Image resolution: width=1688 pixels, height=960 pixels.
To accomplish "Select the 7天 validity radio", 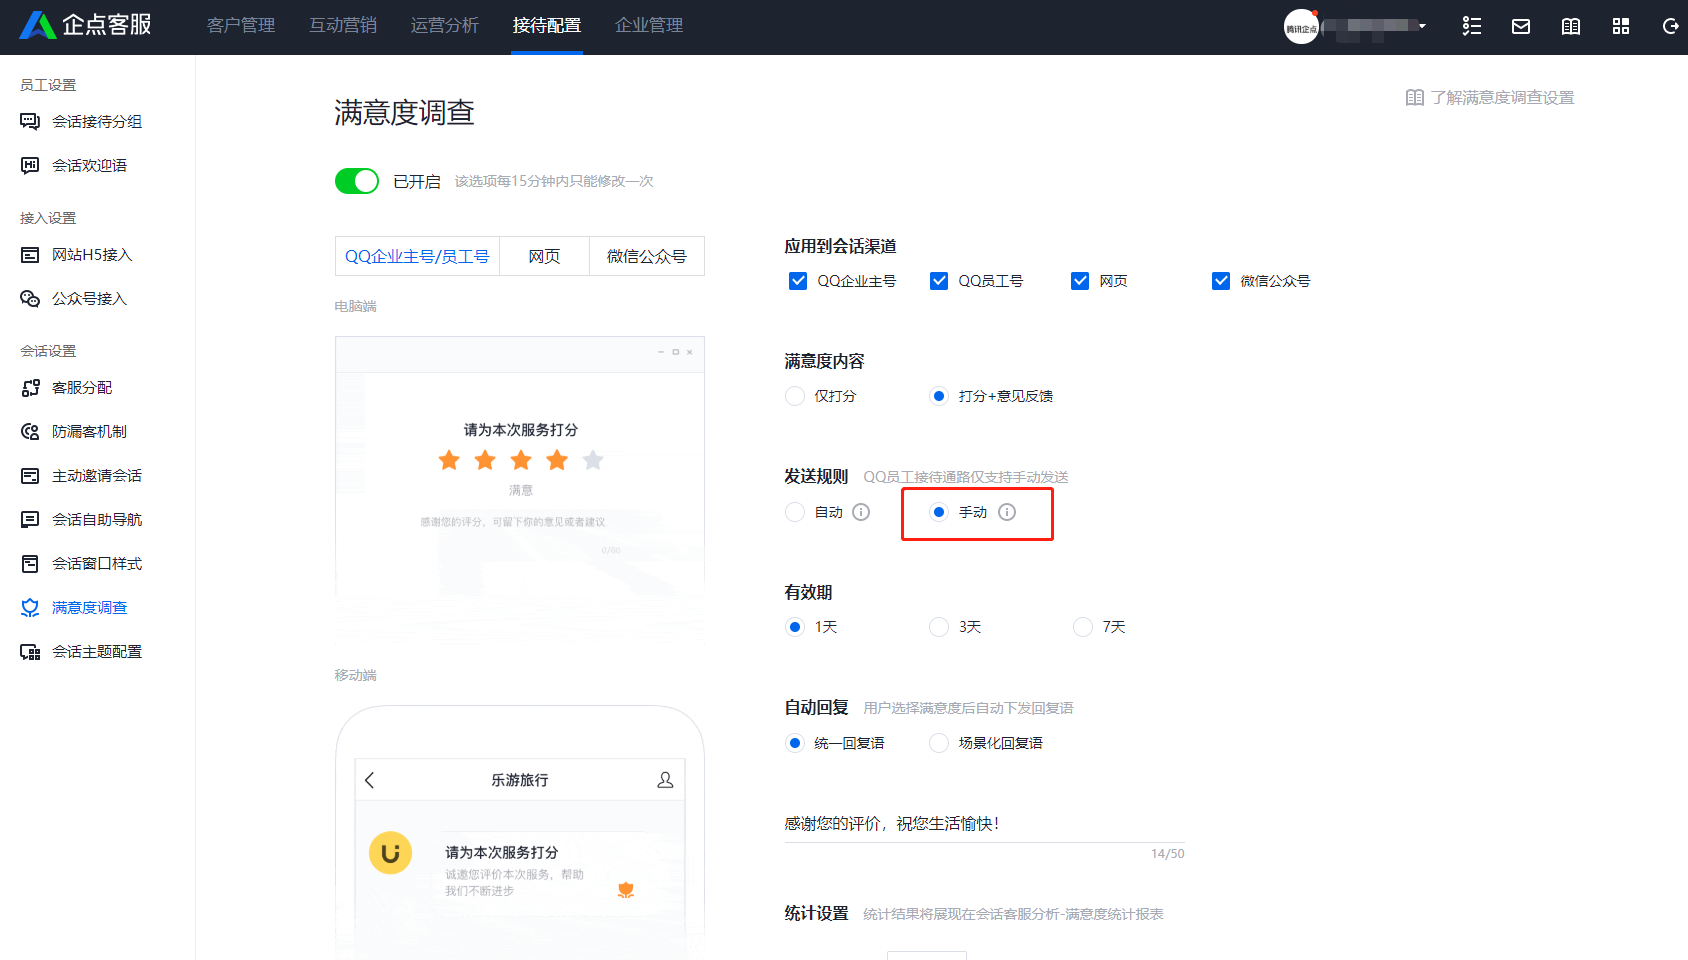I will click(1083, 627).
